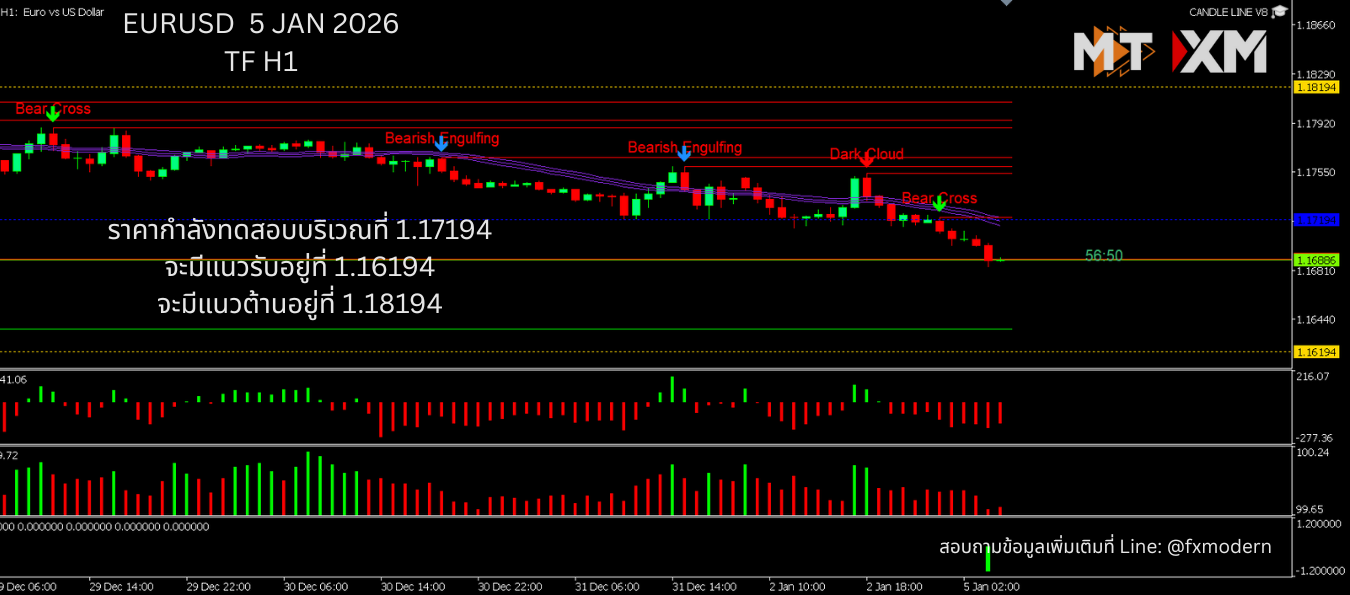Select the yellow 1.16194 support price label
Screen dimensions: 1350x595
point(1316,352)
